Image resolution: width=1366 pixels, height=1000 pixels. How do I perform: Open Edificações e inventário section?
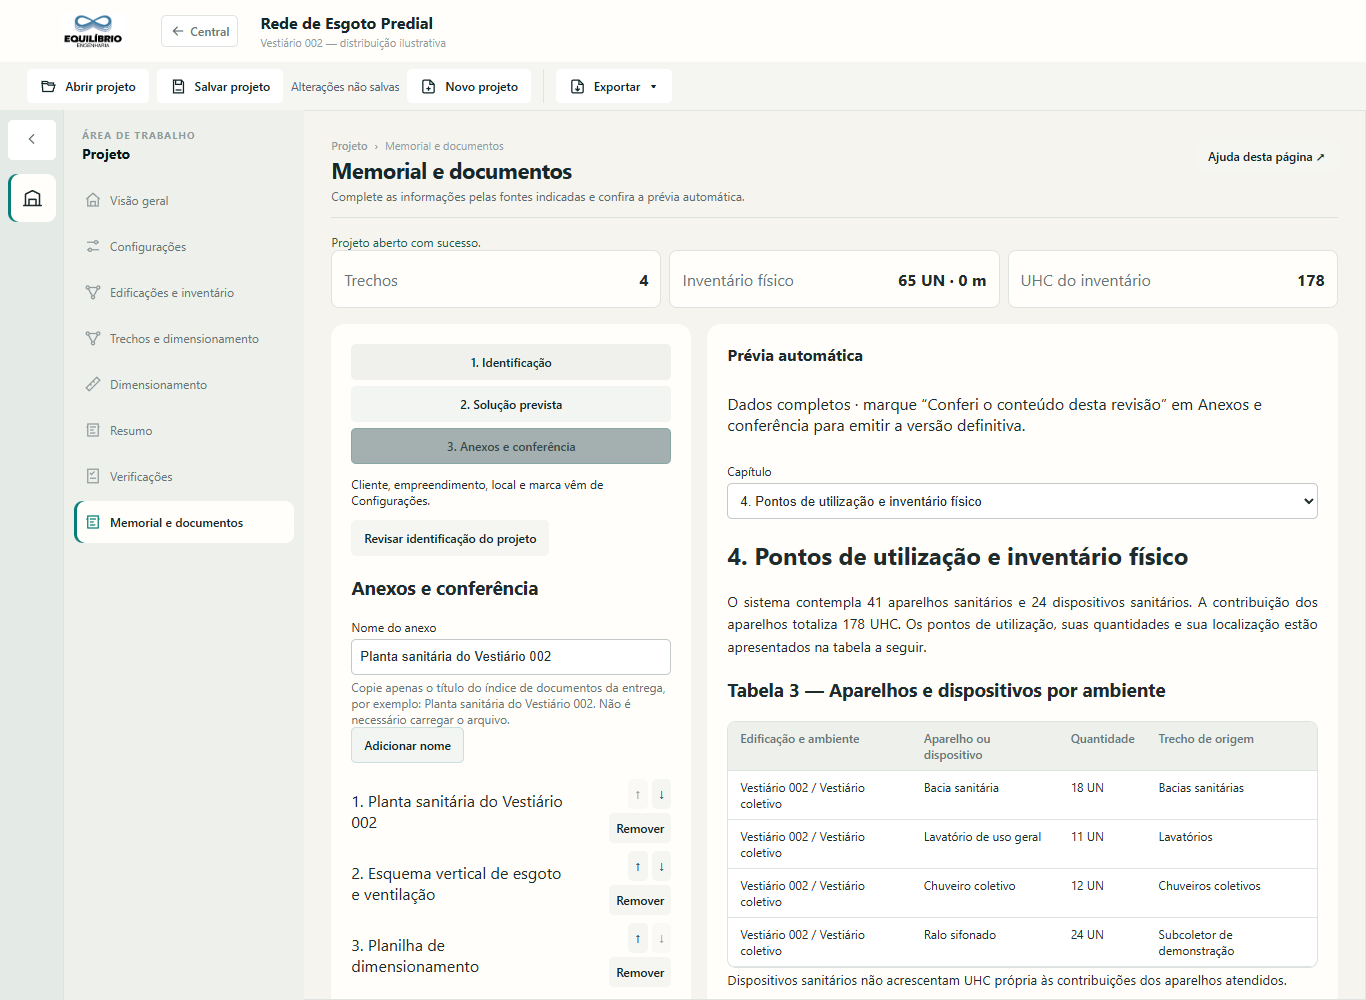pyautogui.click(x=184, y=292)
